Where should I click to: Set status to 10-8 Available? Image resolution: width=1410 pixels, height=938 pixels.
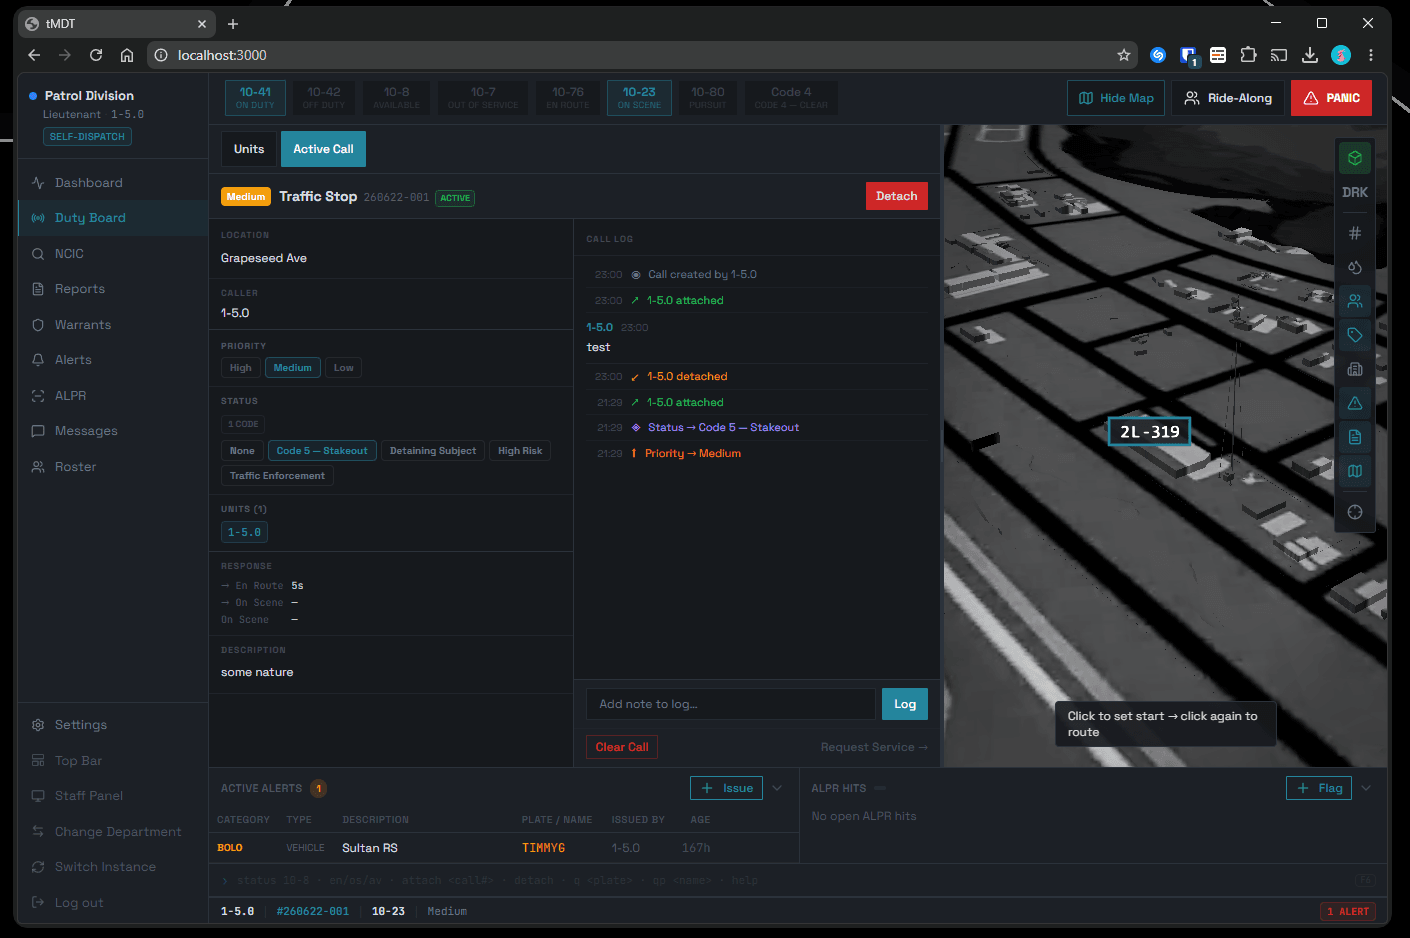pyautogui.click(x=396, y=98)
